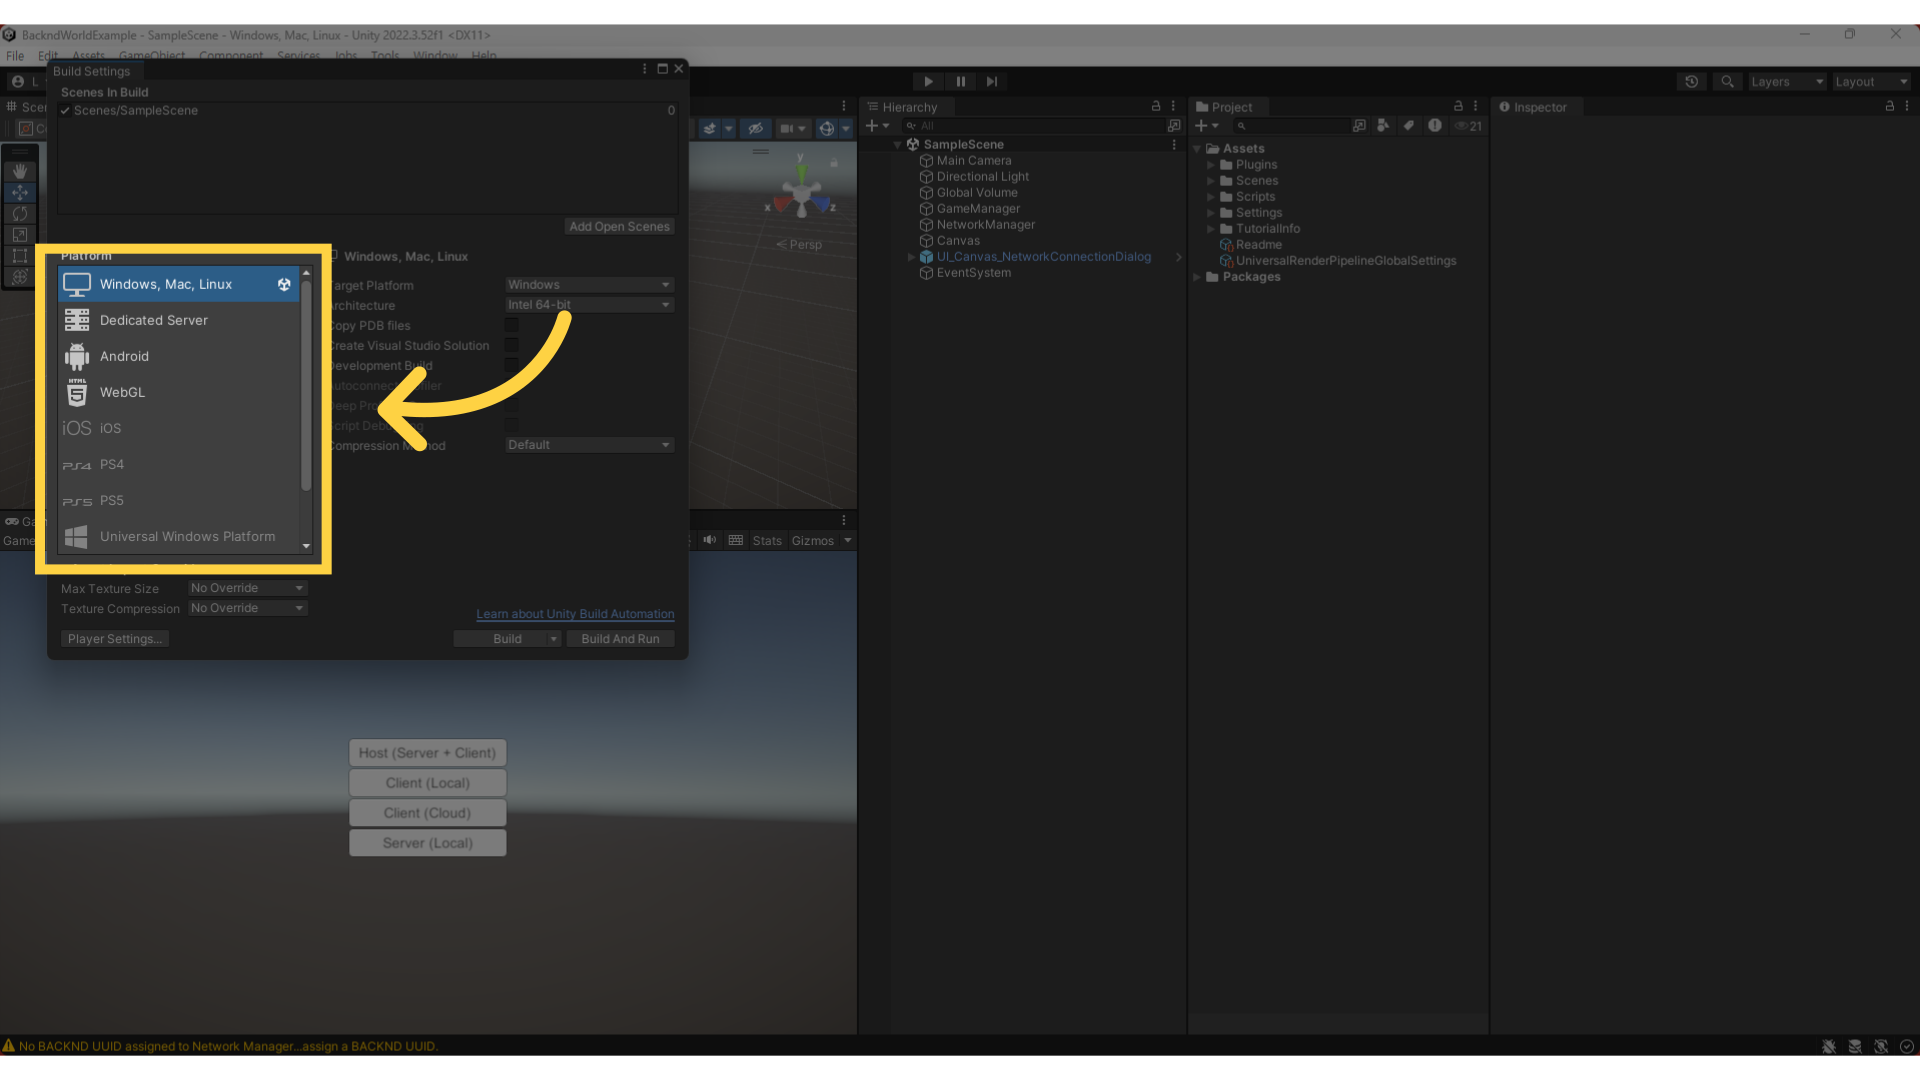Toggle Mute Audio icon in Game view
1920x1080 pixels.
coord(710,541)
